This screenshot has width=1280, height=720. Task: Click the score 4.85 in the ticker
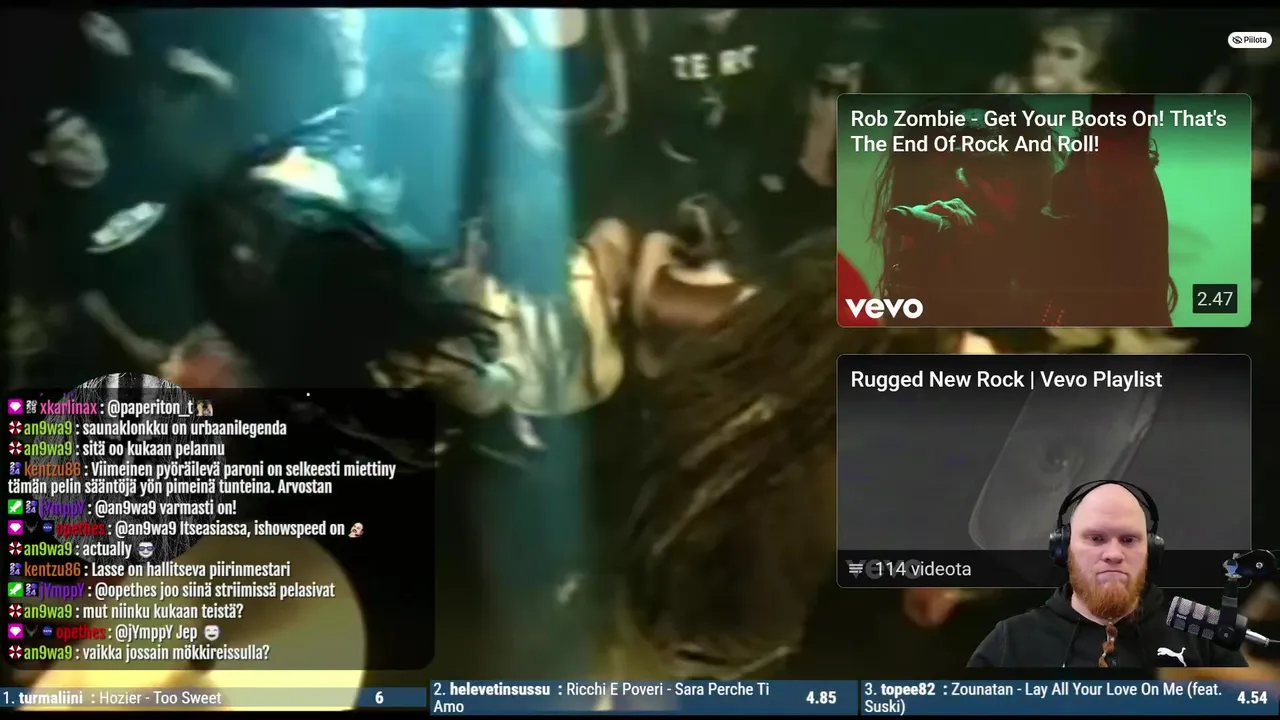pyautogui.click(x=821, y=698)
